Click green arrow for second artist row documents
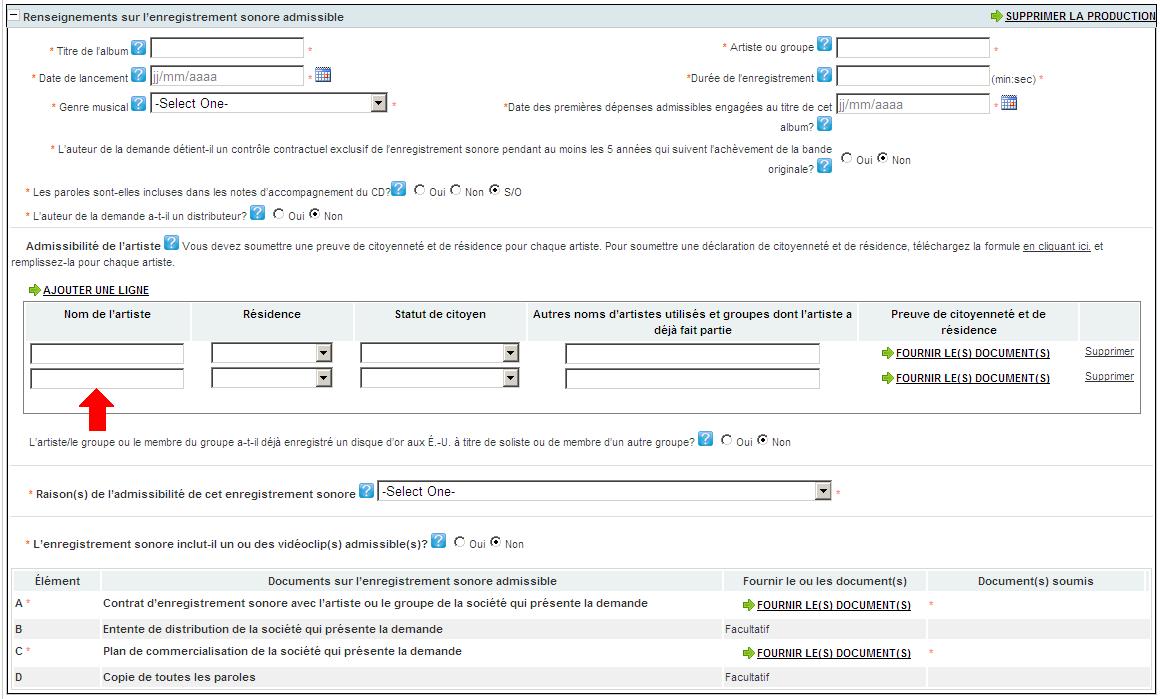The width and height of the screenshot is (1160, 699). 888,379
